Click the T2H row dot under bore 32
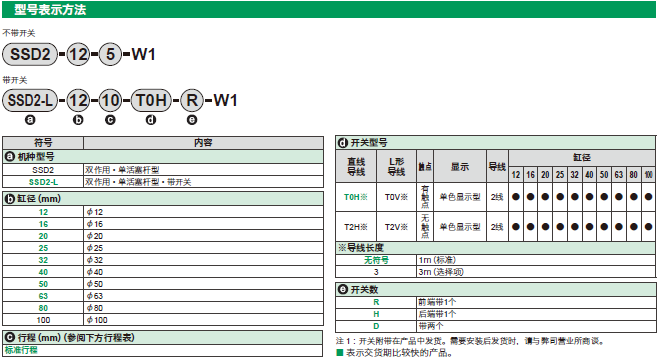The height and width of the screenshot is (362, 659). click(x=575, y=227)
